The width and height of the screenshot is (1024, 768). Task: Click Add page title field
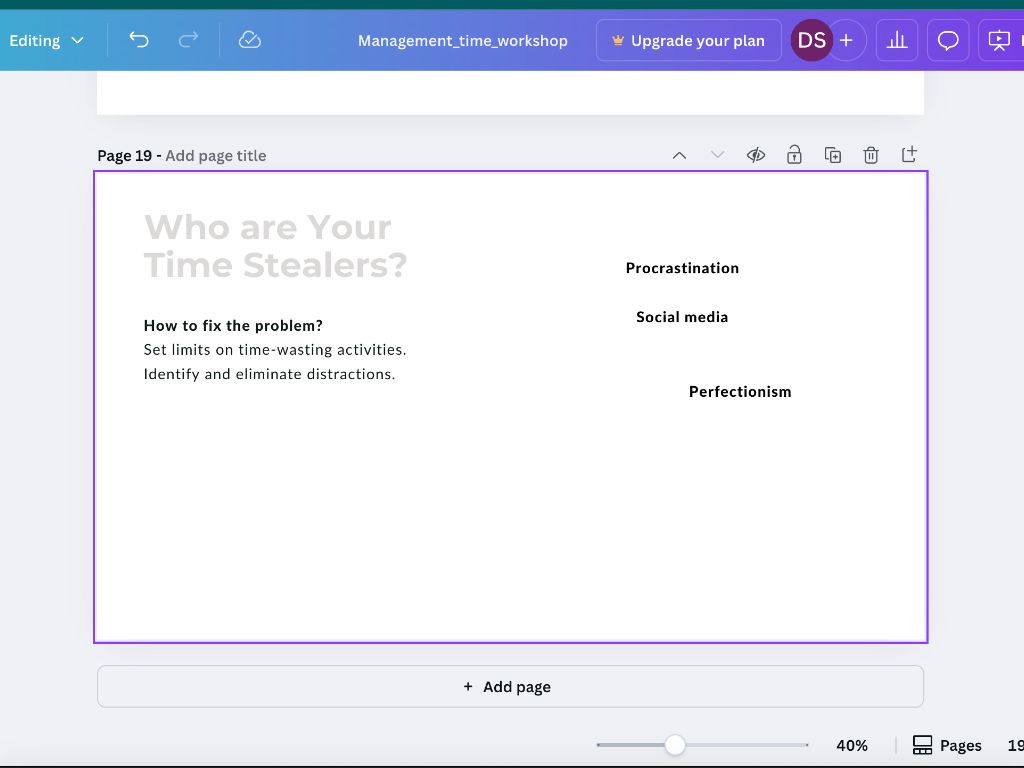point(216,155)
